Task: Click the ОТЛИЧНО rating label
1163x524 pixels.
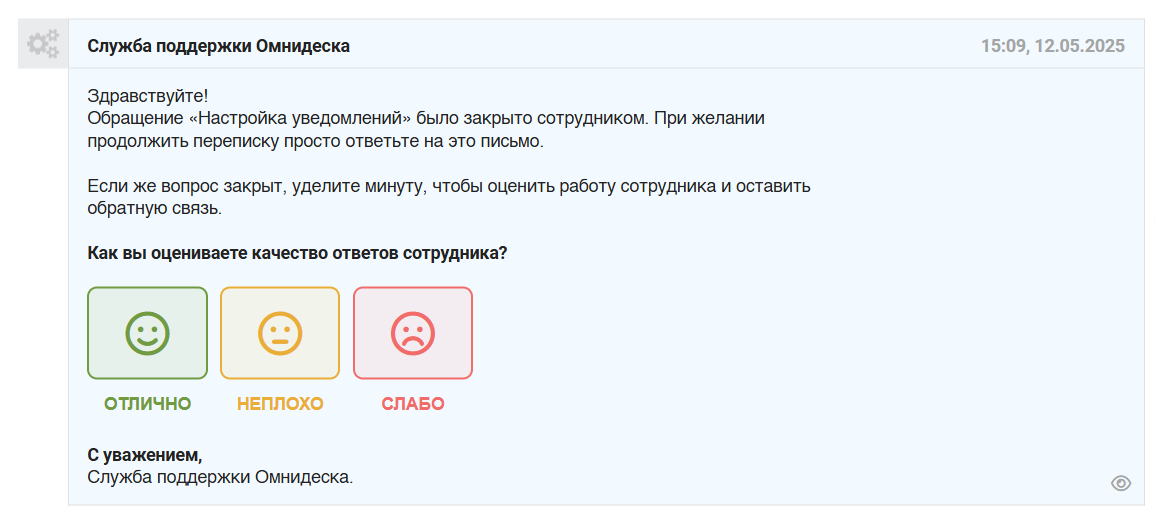Action: coord(148,404)
